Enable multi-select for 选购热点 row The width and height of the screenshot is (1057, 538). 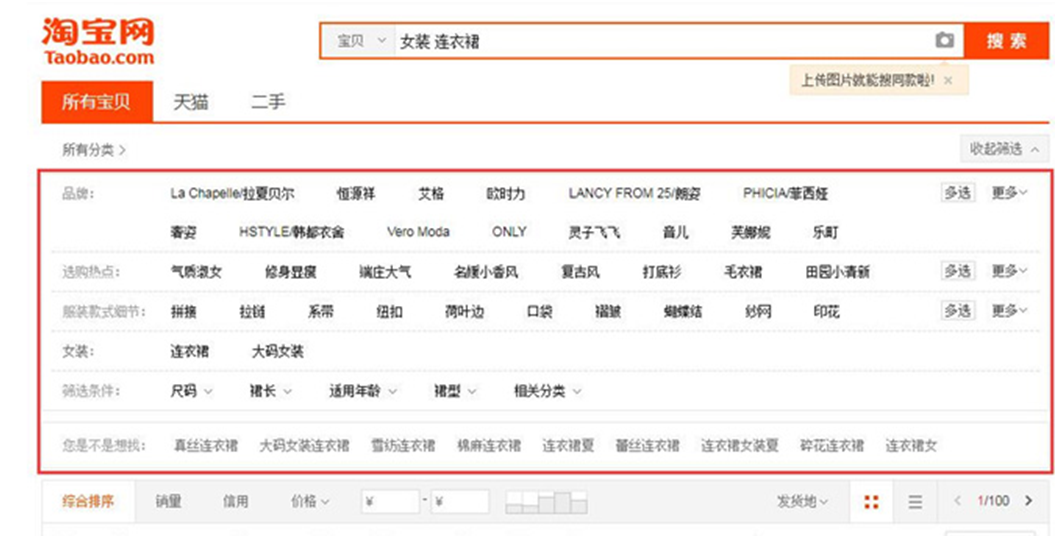[x=957, y=271]
